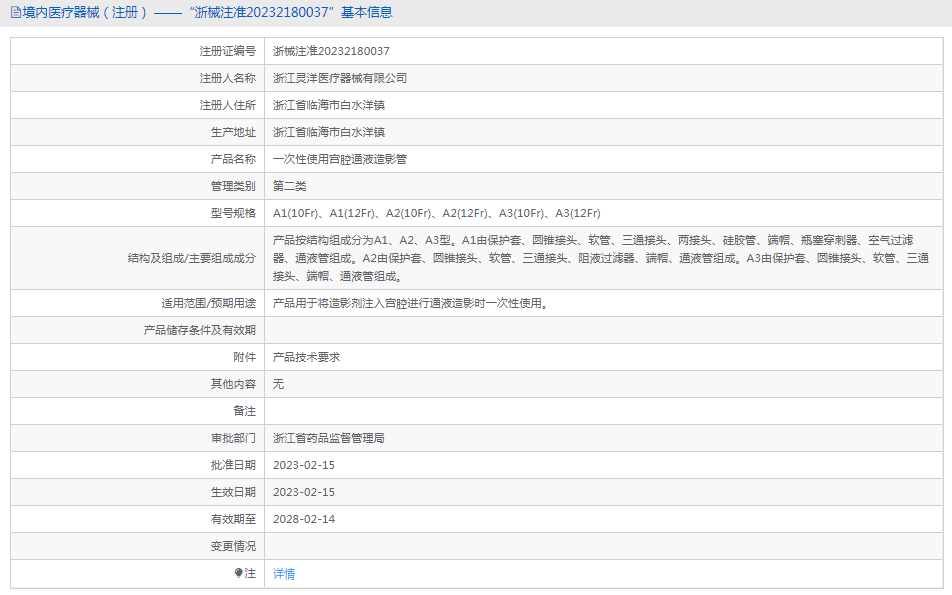Select approval department 浙江省药品监督管理局
The height and width of the screenshot is (595, 952).
pyautogui.click(x=328, y=438)
